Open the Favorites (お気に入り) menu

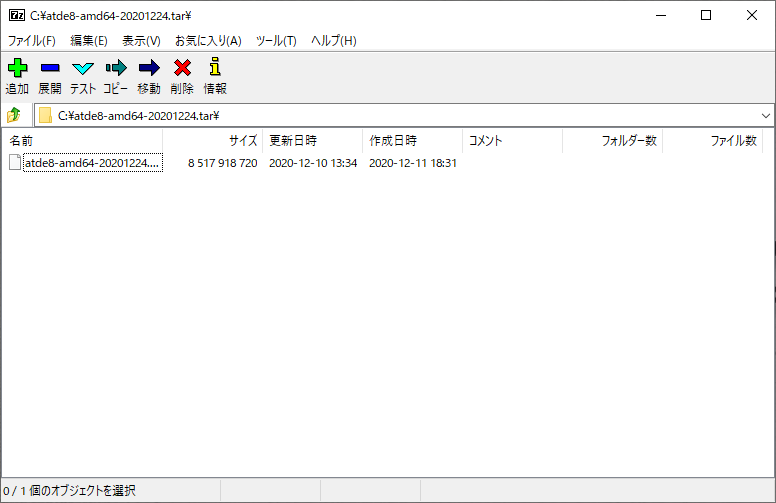tap(208, 41)
